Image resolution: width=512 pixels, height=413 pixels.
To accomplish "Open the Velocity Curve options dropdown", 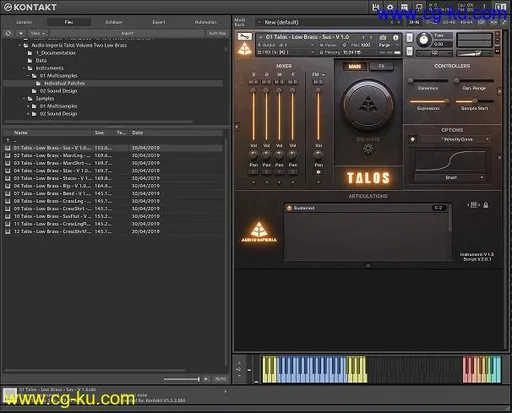I will (455, 139).
